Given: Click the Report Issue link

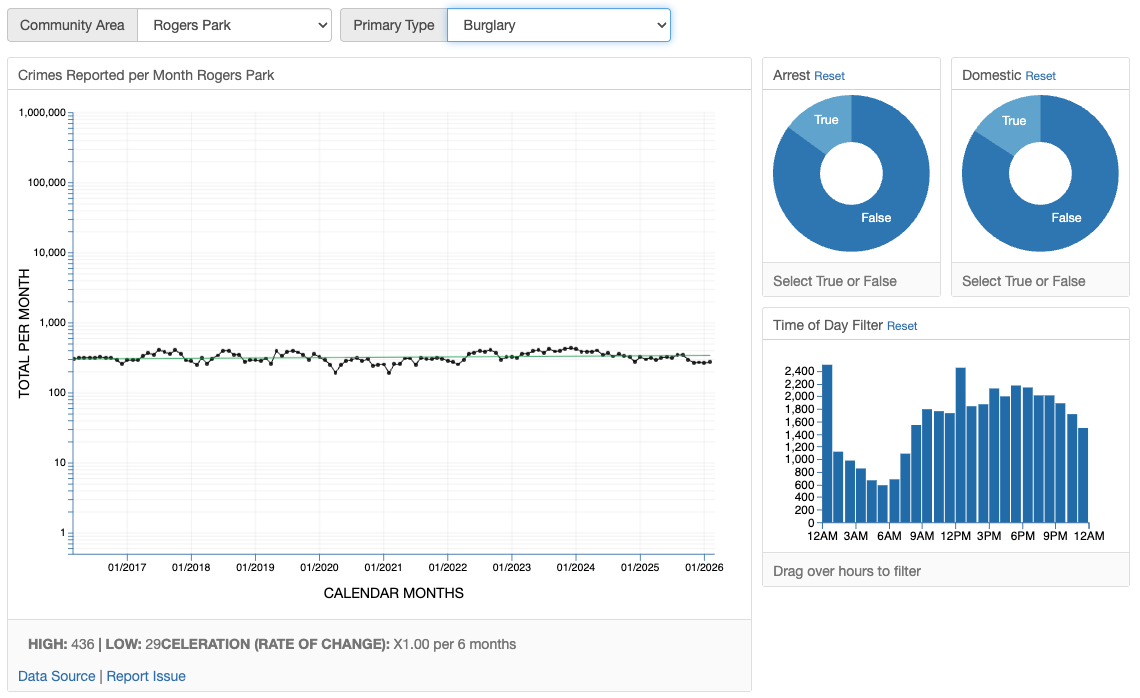Looking at the screenshot, I should tap(146, 676).
